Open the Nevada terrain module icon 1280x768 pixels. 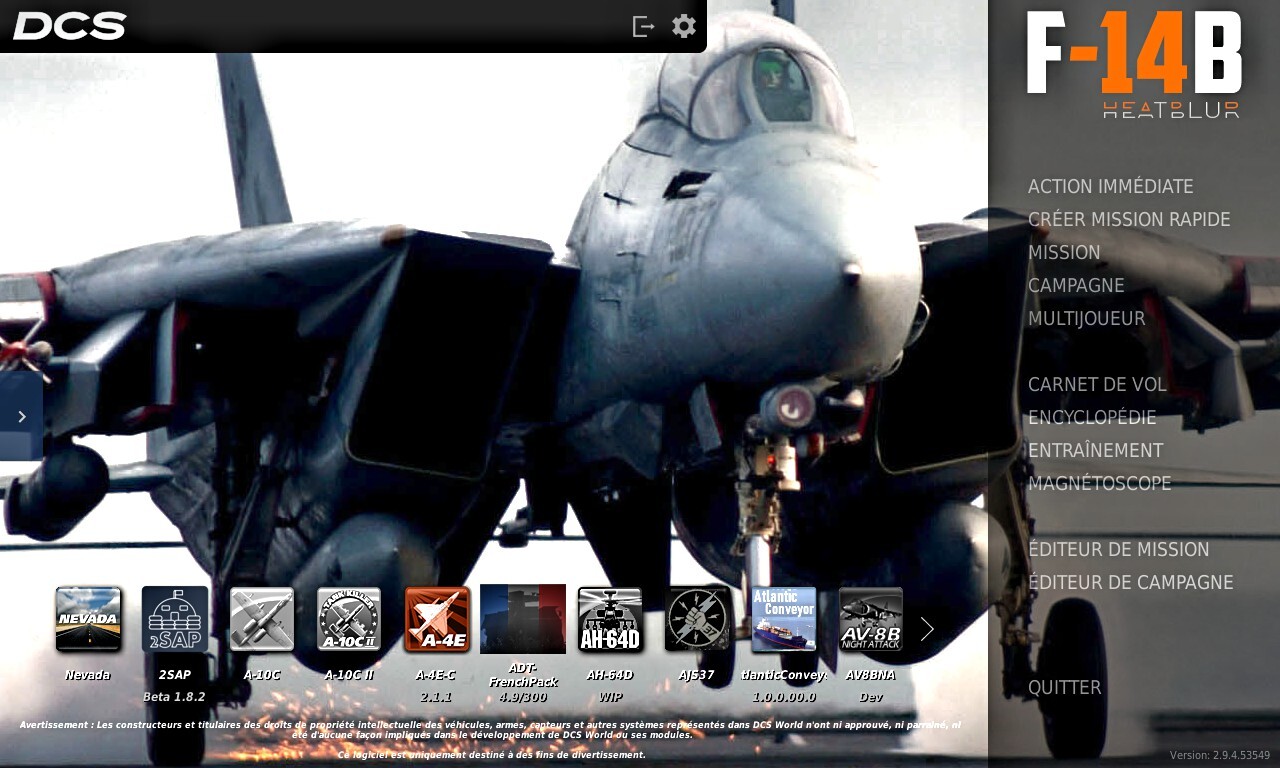coord(88,619)
